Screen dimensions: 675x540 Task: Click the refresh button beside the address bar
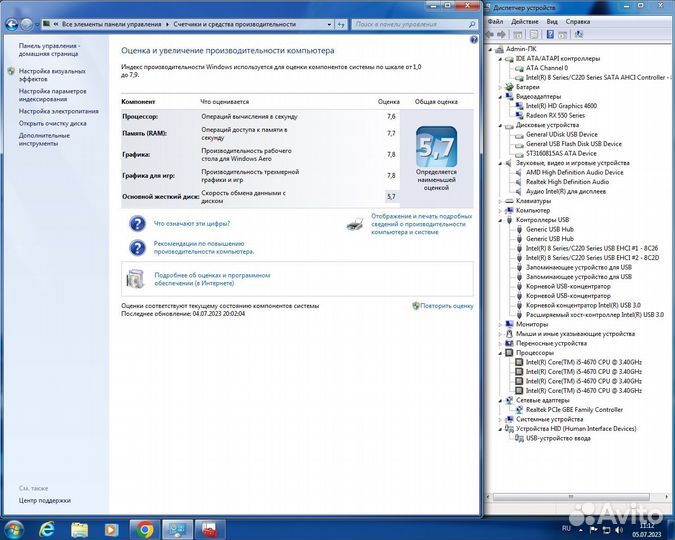pyautogui.click(x=341, y=25)
